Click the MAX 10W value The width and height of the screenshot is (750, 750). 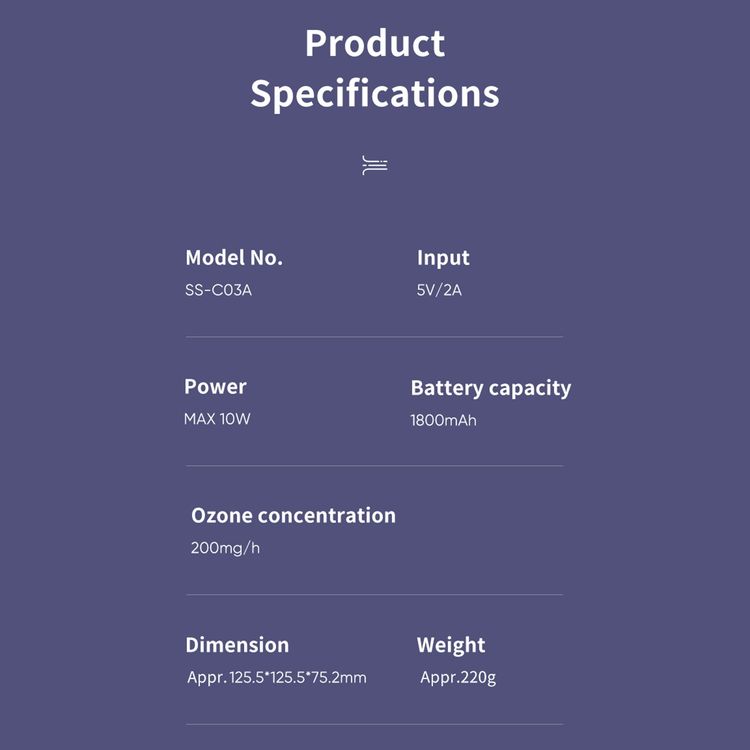(217, 419)
